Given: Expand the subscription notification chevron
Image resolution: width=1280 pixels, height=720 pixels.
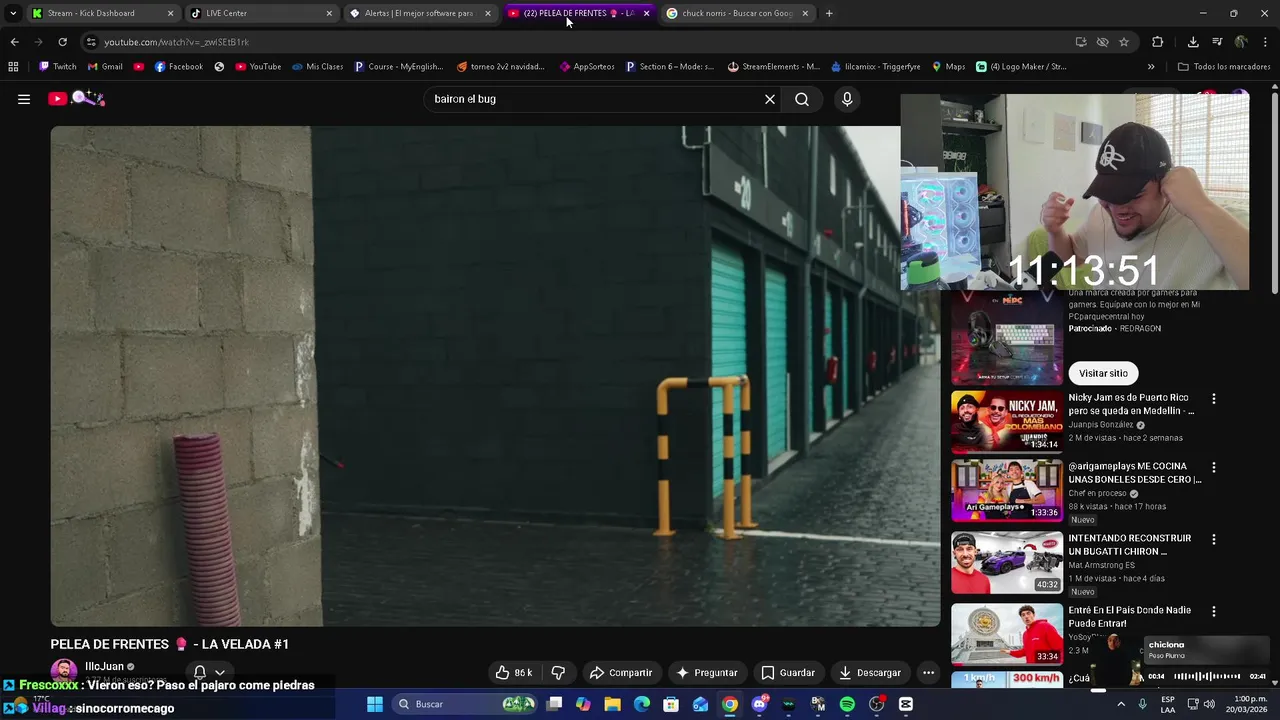Looking at the screenshot, I should 219,673.
